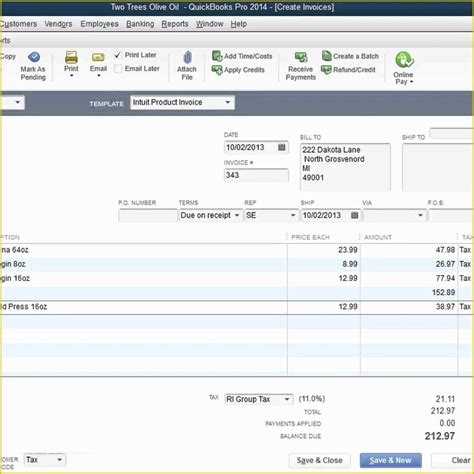Screen dimensions: 474x474
Task: Enable the Email Later checkbox
Action: (117, 69)
